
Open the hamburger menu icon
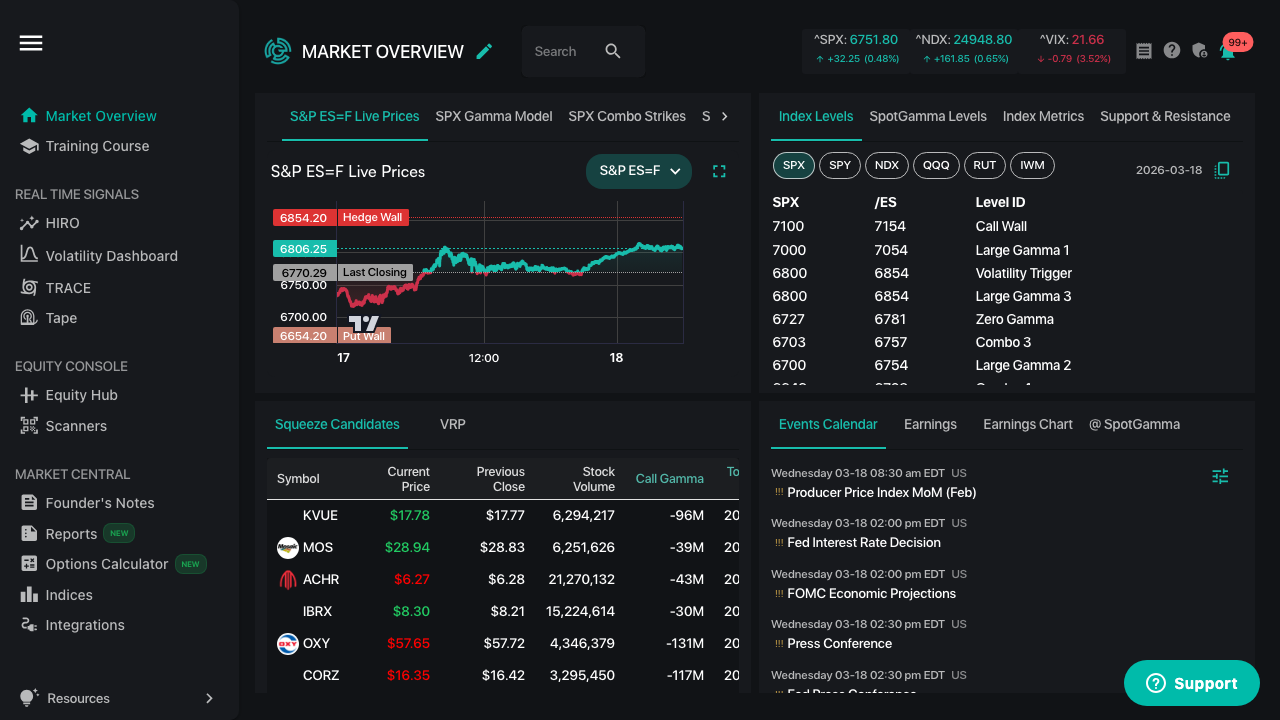point(31,43)
